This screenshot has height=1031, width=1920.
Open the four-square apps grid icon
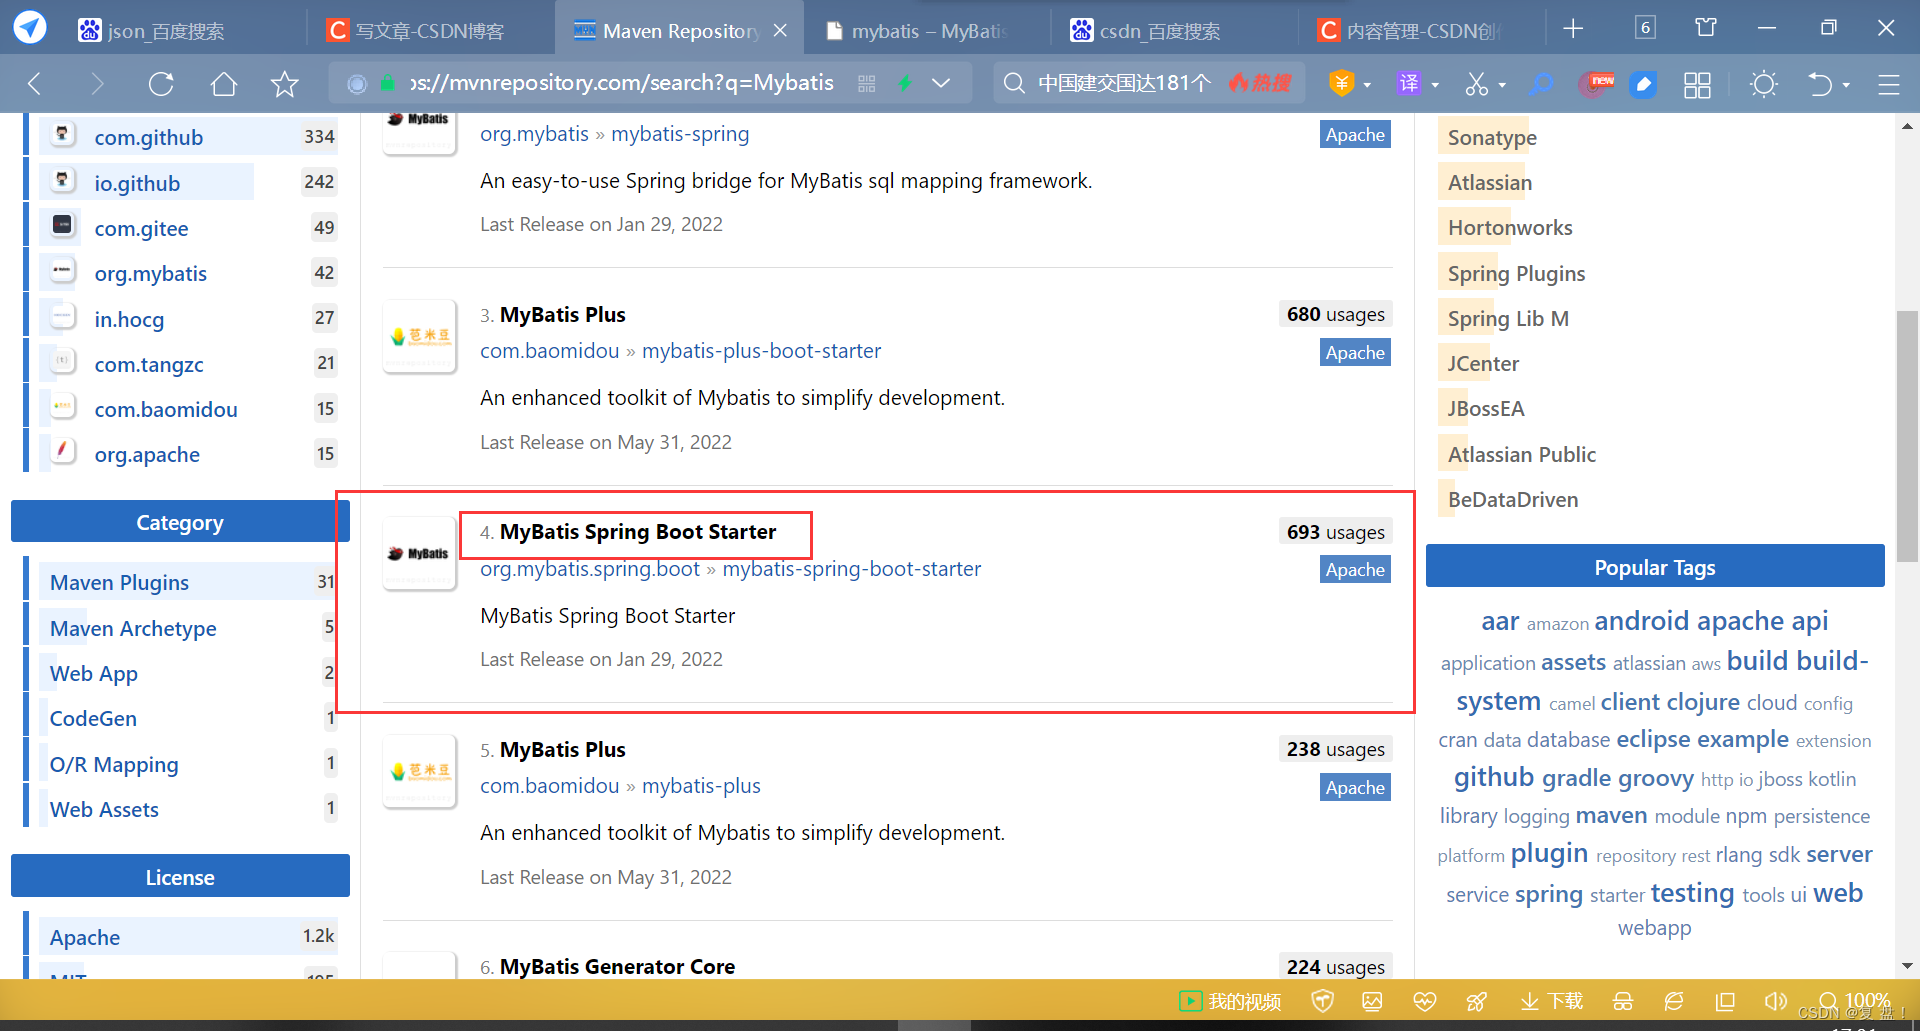(1697, 85)
